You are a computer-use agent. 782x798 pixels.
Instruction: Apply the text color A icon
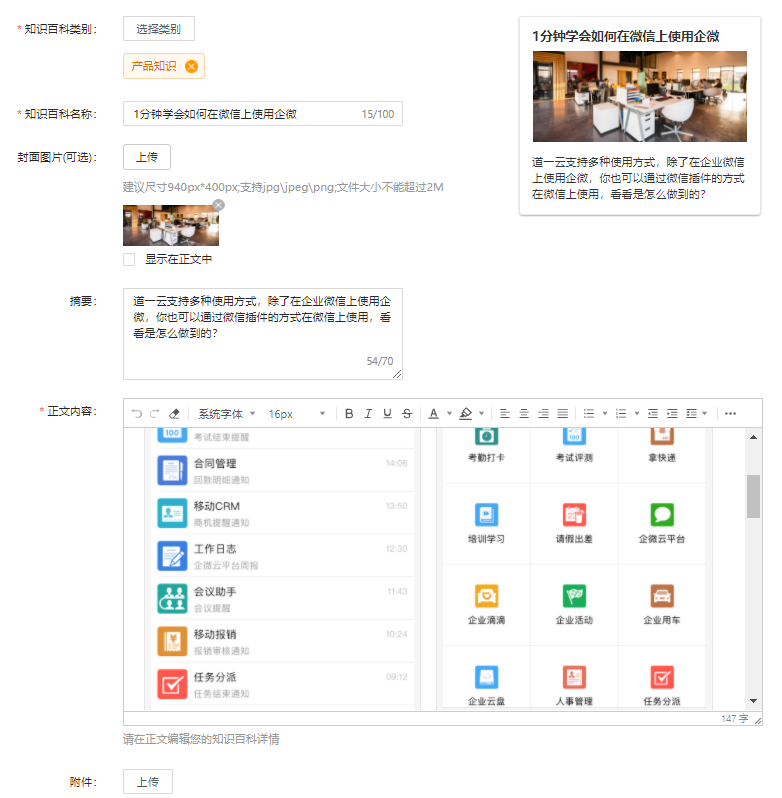pos(433,414)
